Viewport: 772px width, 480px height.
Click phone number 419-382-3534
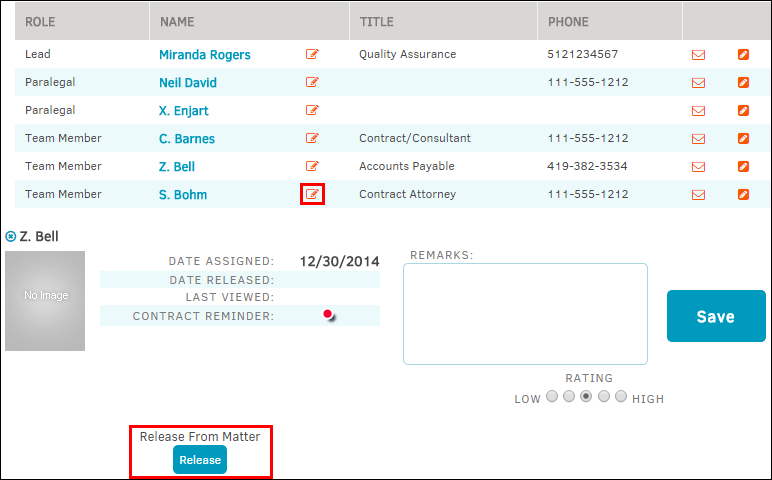(587, 166)
